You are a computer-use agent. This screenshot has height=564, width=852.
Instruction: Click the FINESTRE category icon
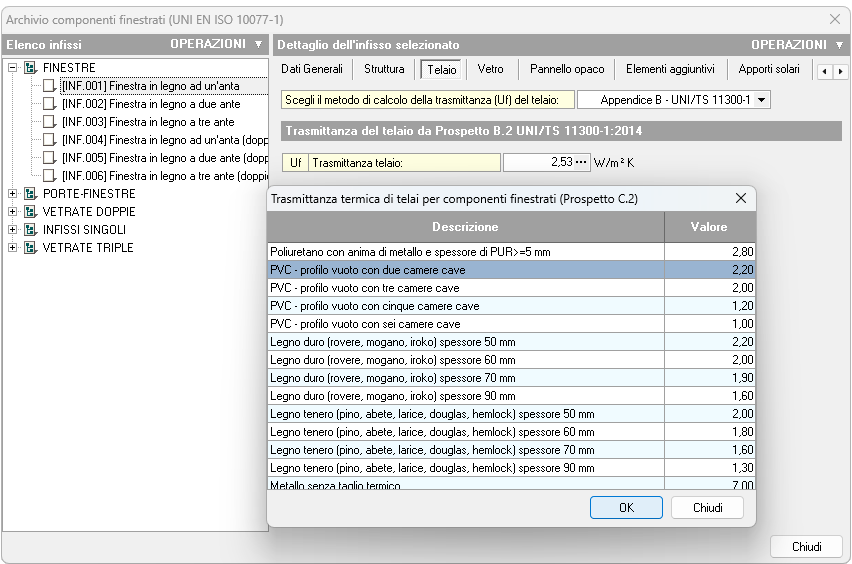click(x=30, y=68)
